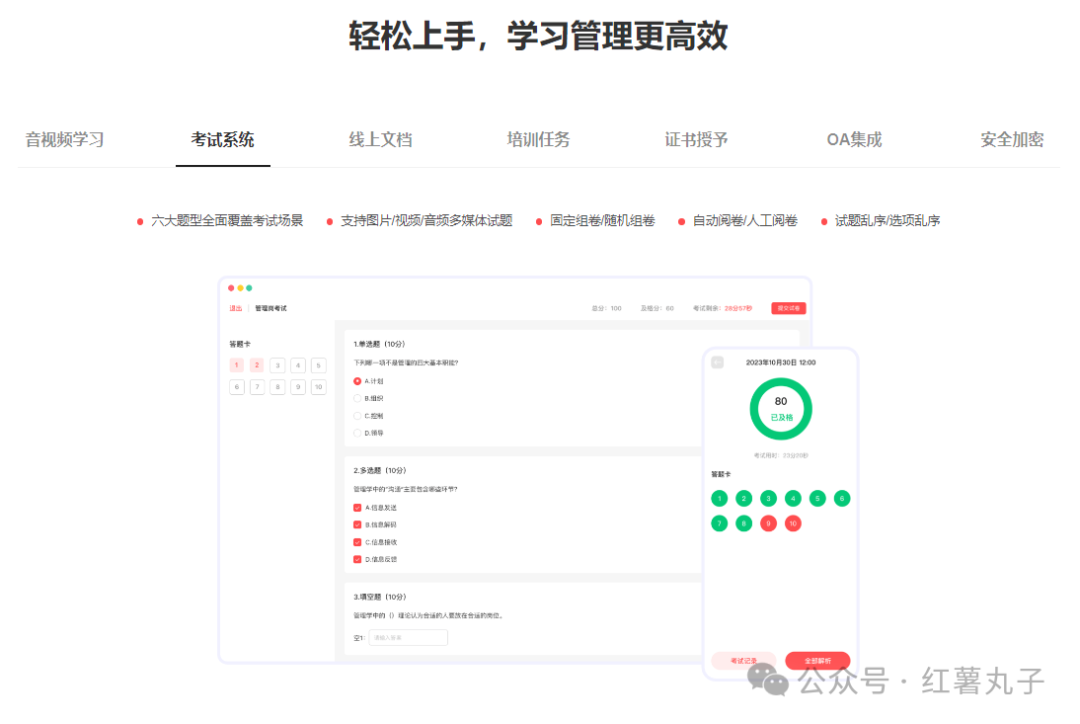The width and height of the screenshot is (1080, 724).
Task: Tap green circle 8 on mobile answer card
Action: 744,524
